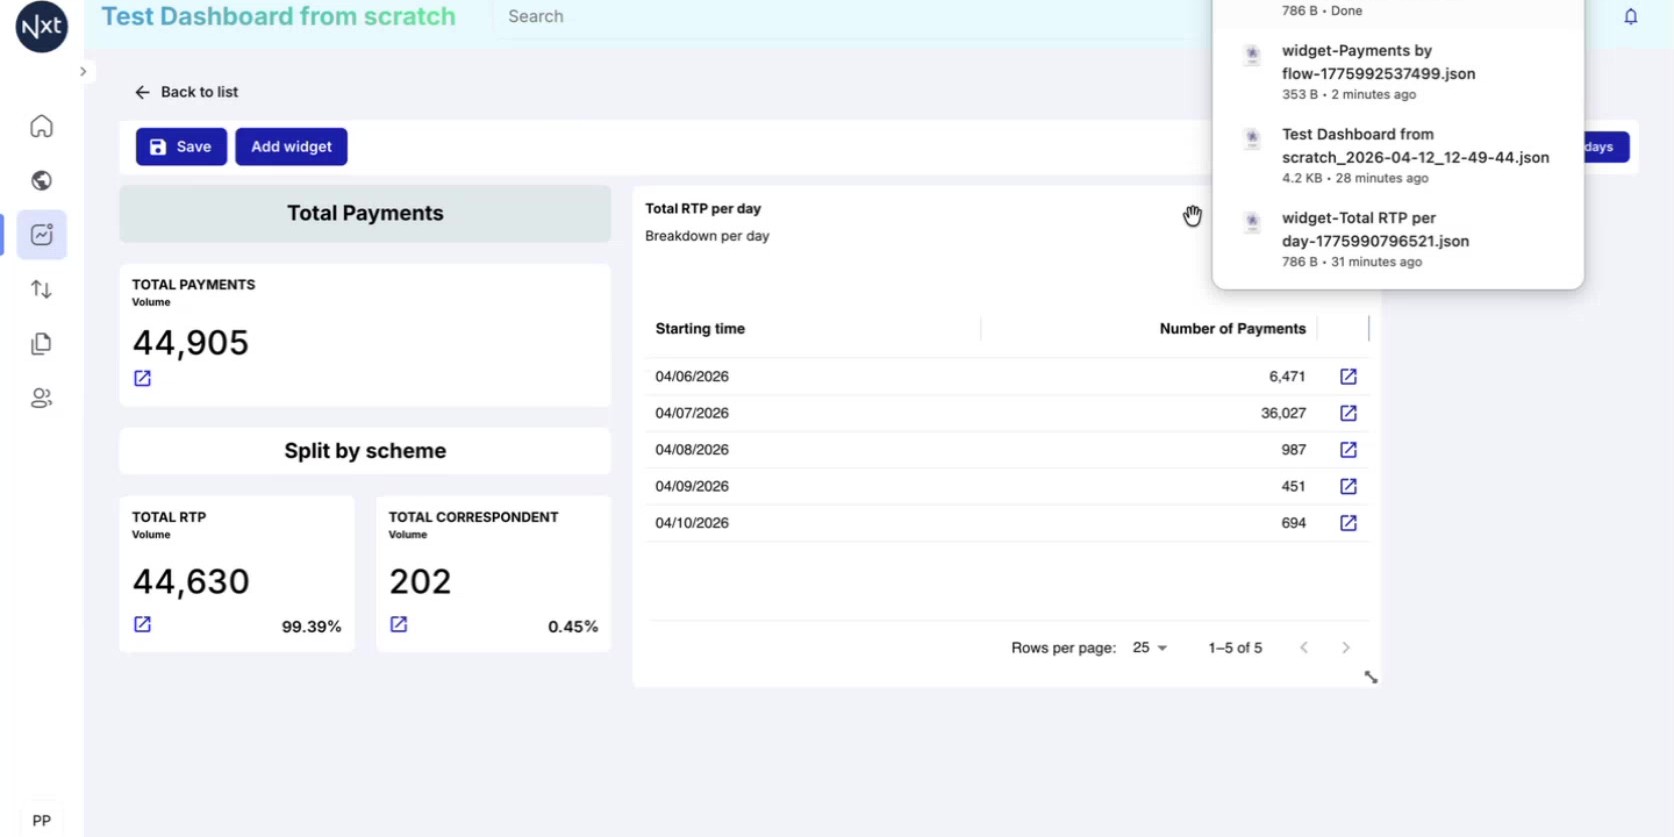Click the Back to list link

(186, 92)
